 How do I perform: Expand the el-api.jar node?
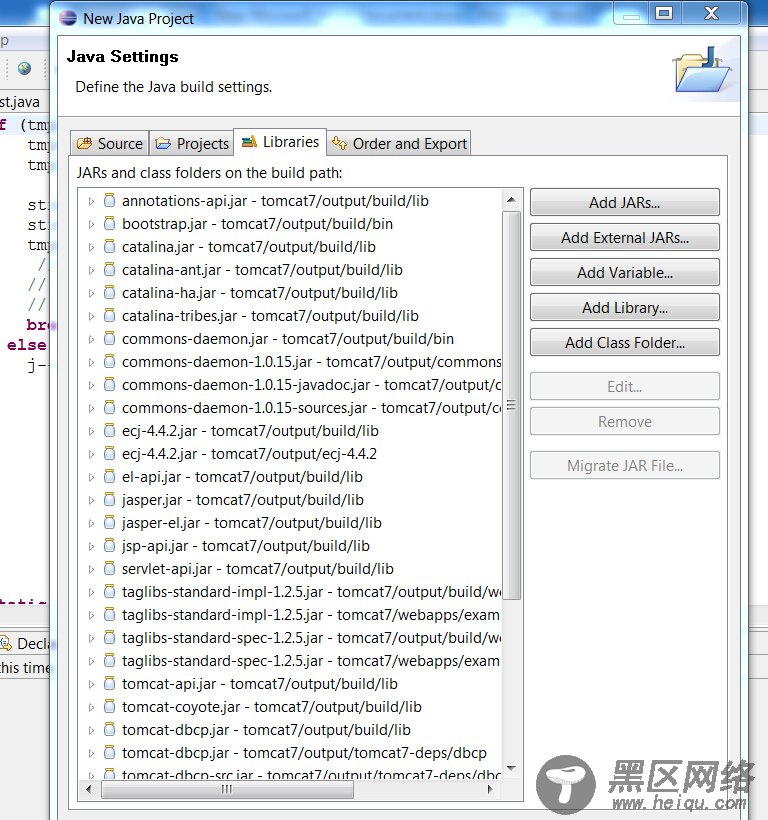91,477
